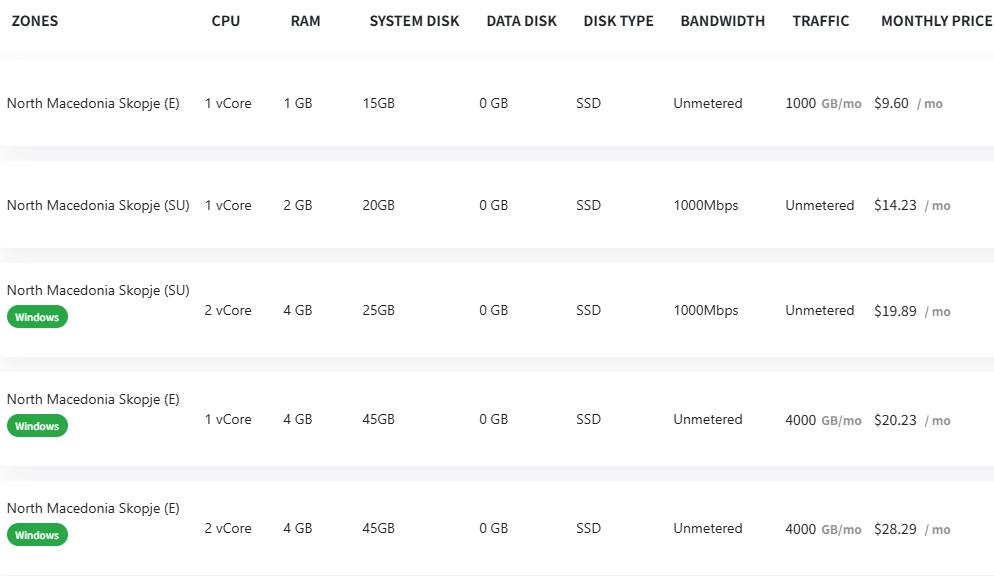This screenshot has height=576, width=994.
Task: Click the DATA DISK column header
Action: (521, 21)
